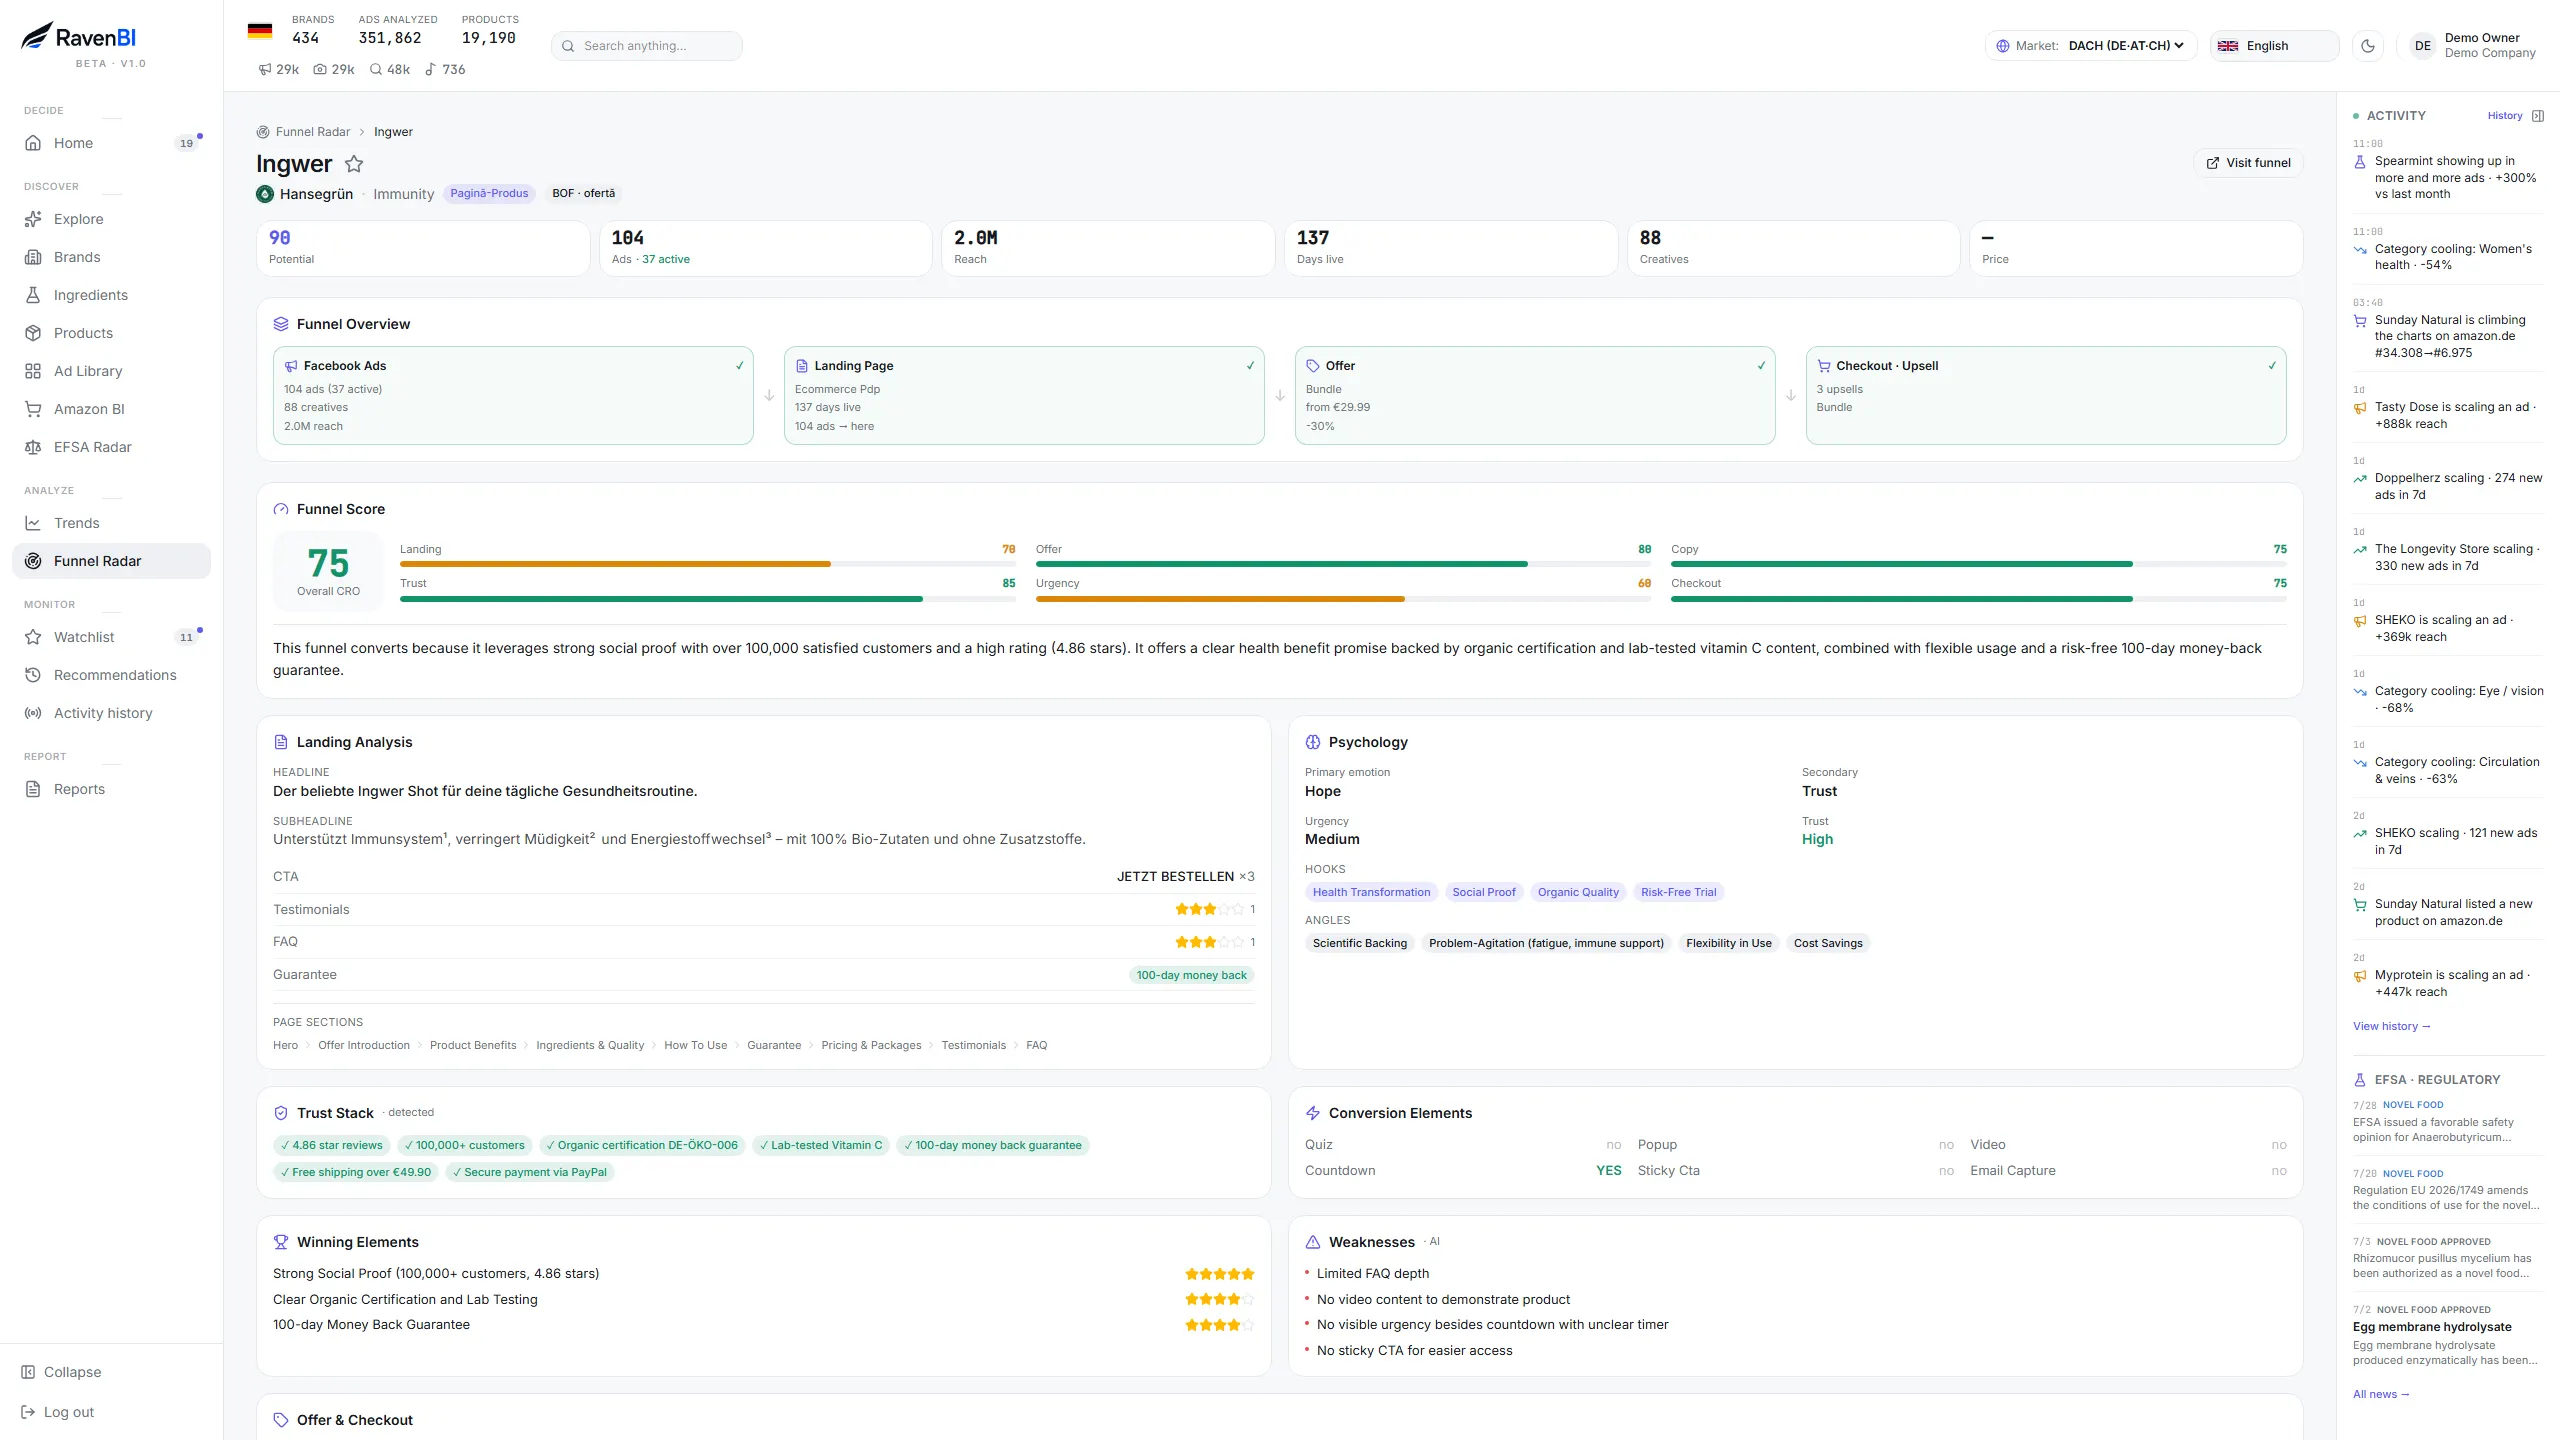Screen dimensions: 2560x1440
Task: Click the Facebook Ads funnel step card
Action: 513,395
